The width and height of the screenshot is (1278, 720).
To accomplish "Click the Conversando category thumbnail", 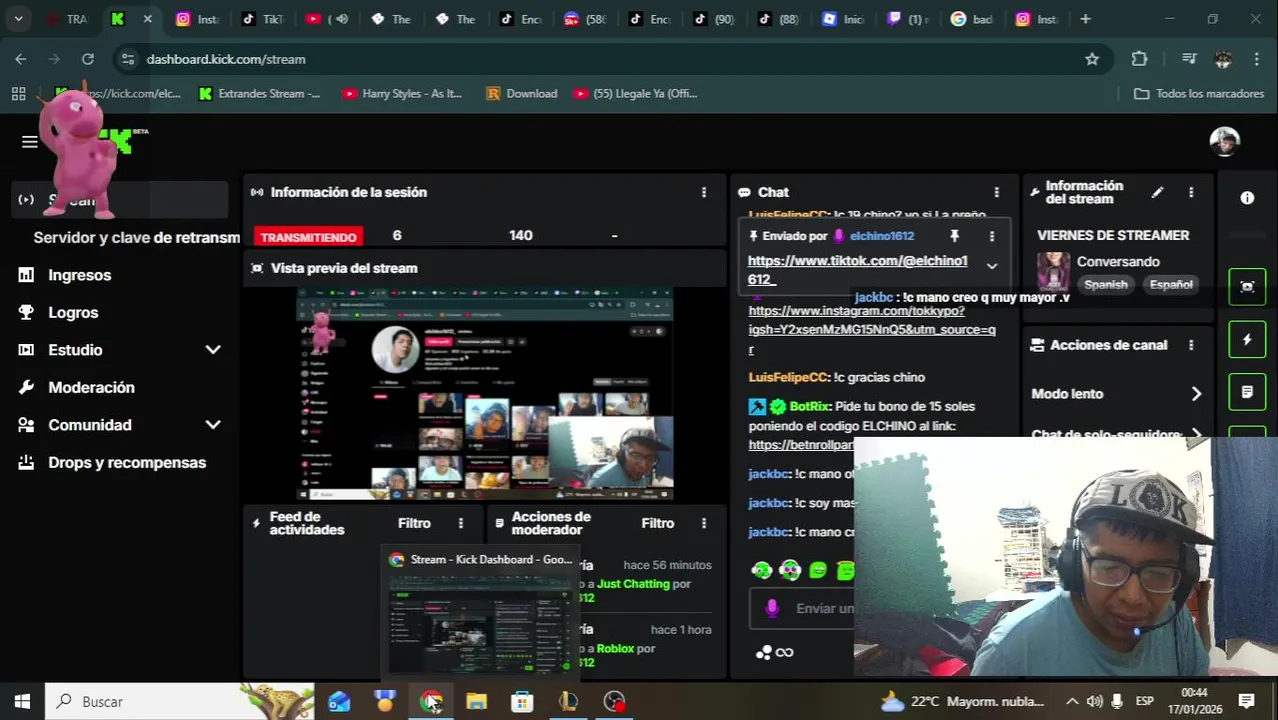I will click(1053, 271).
